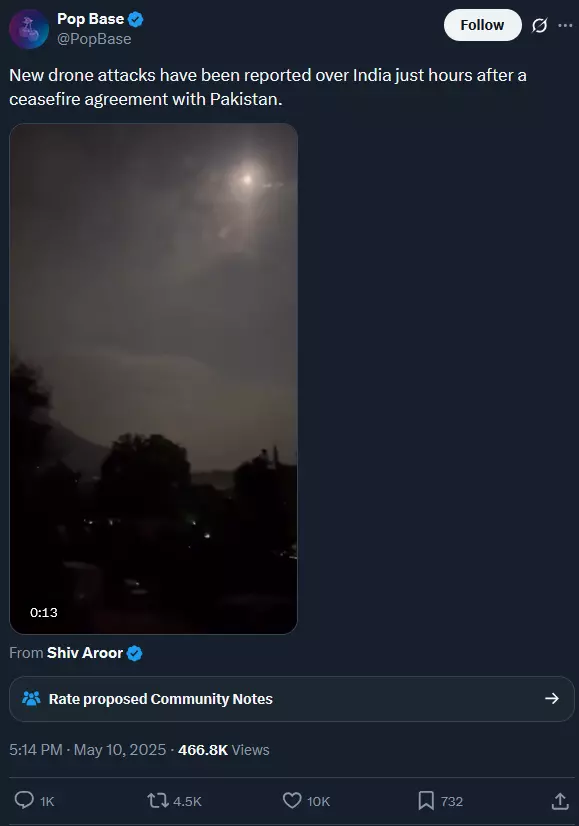Image resolution: width=579 pixels, height=826 pixels.
Task: Repost this post with the retweet icon
Action: pos(157,801)
